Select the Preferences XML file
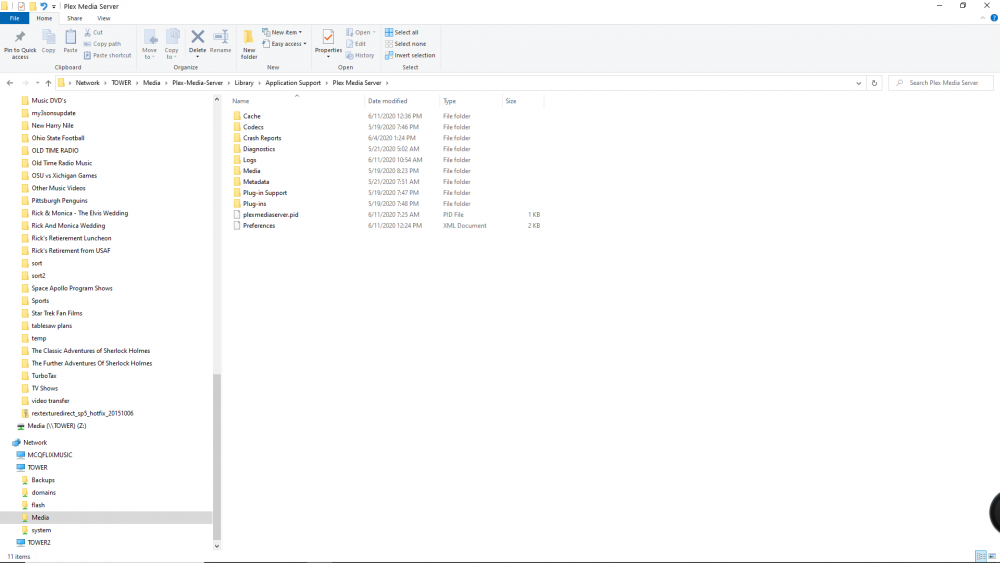 coord(259,226)
